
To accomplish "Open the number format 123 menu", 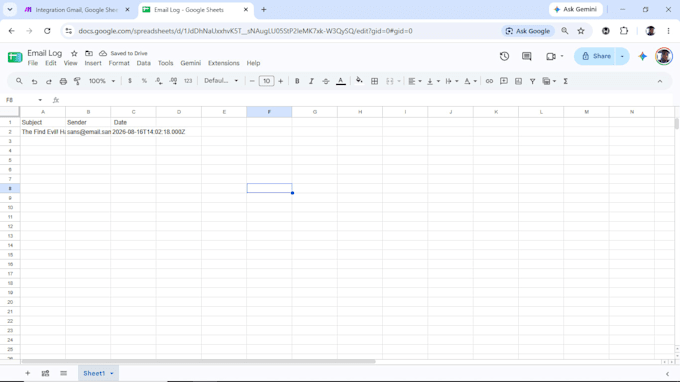I will point(188,81).
